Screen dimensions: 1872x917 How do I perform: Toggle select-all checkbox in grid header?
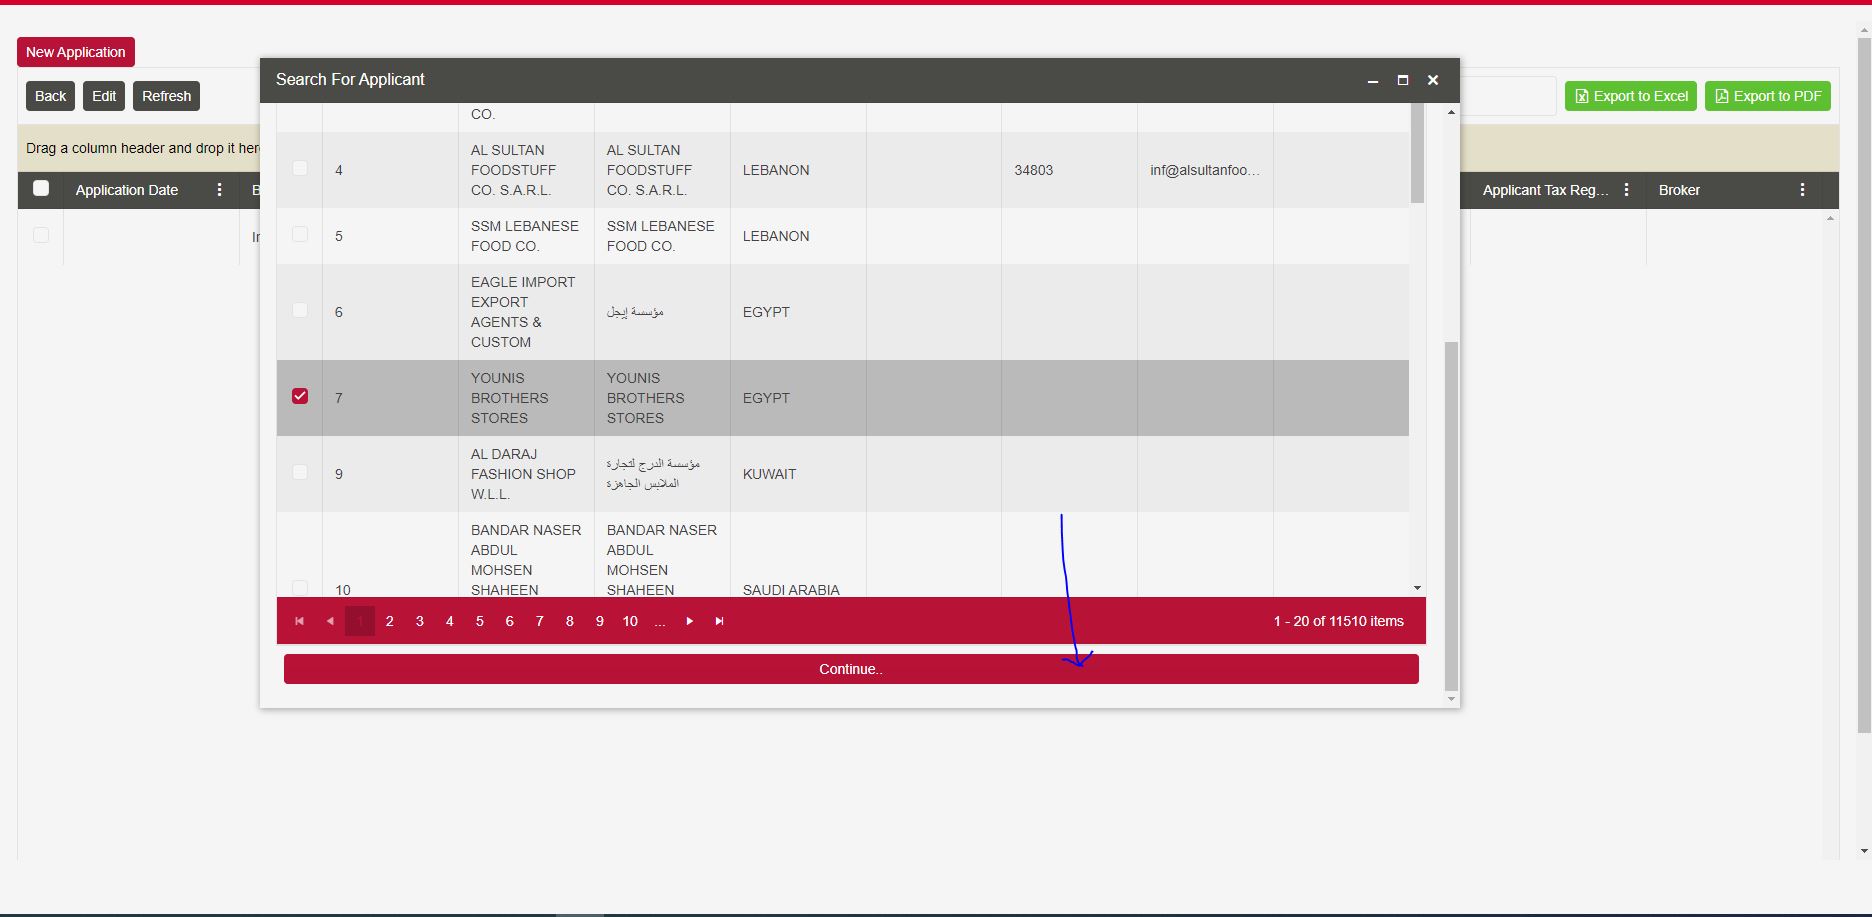(41, 188)
